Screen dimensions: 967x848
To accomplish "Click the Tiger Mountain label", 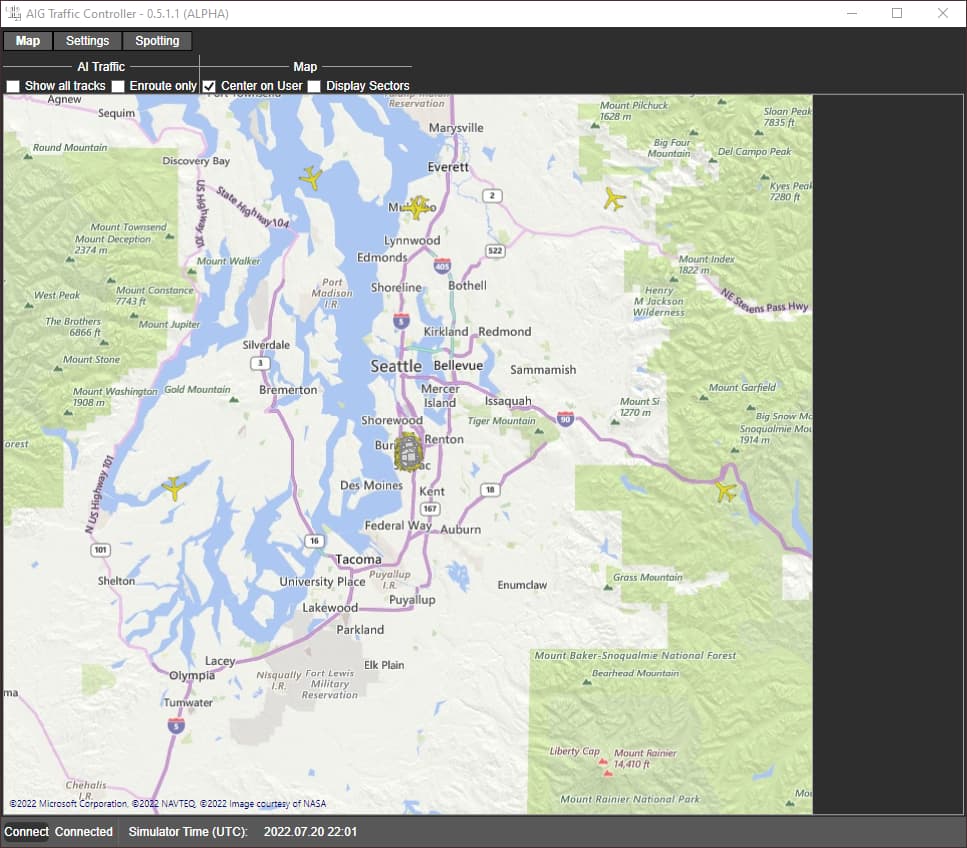I will [501, 421].
